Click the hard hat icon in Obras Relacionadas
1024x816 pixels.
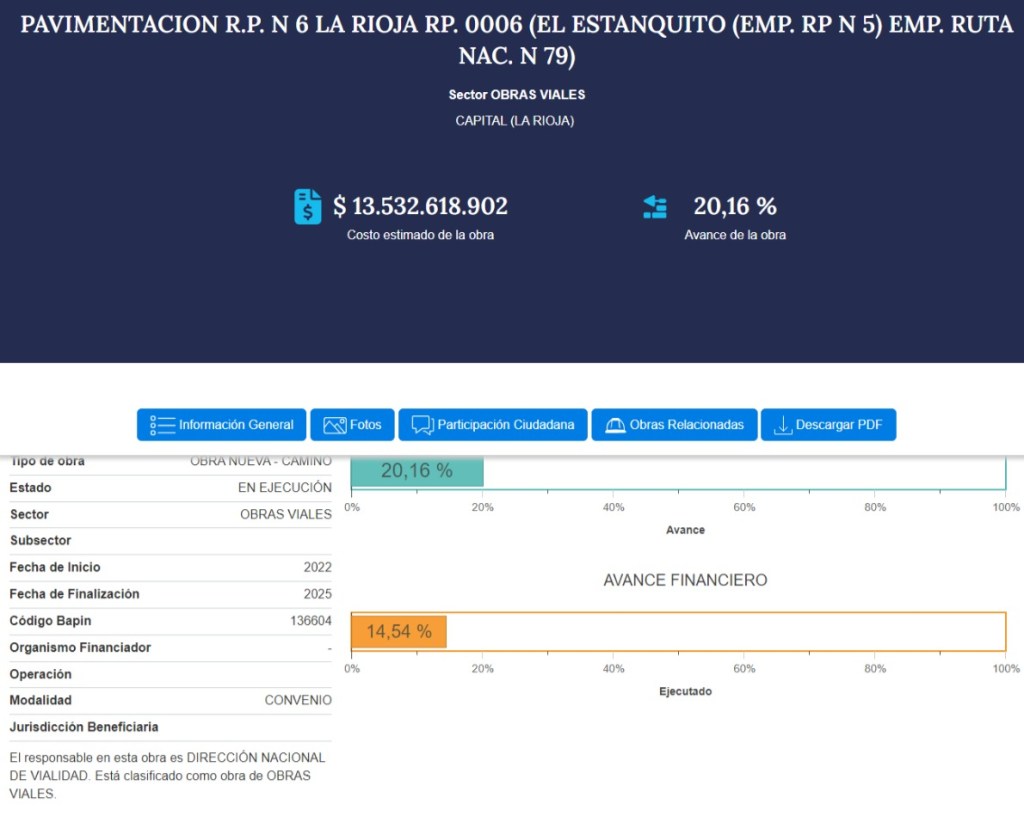tap(615, 425)
